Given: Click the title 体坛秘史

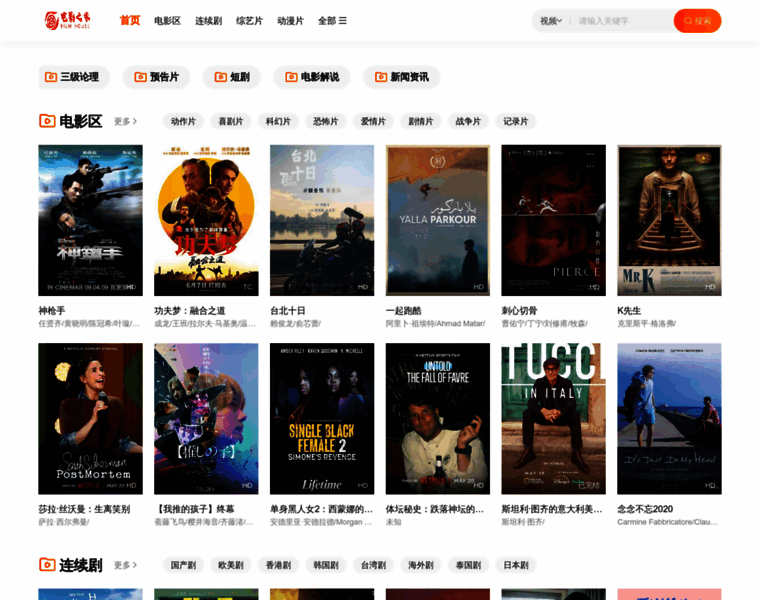Looking at the screenshot, I should click(435, 509).
